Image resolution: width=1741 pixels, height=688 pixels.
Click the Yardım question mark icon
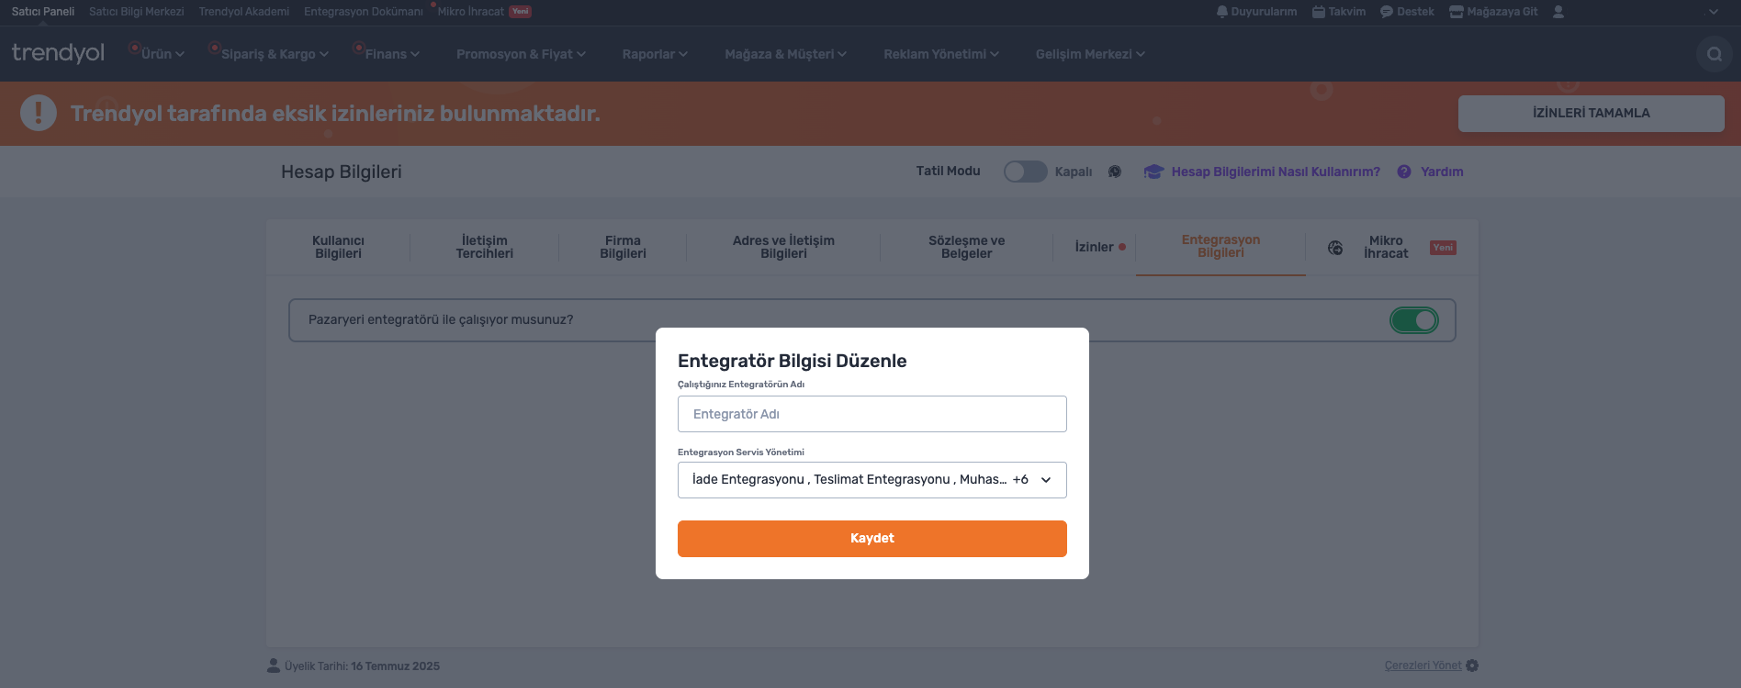coord(1404,172)
